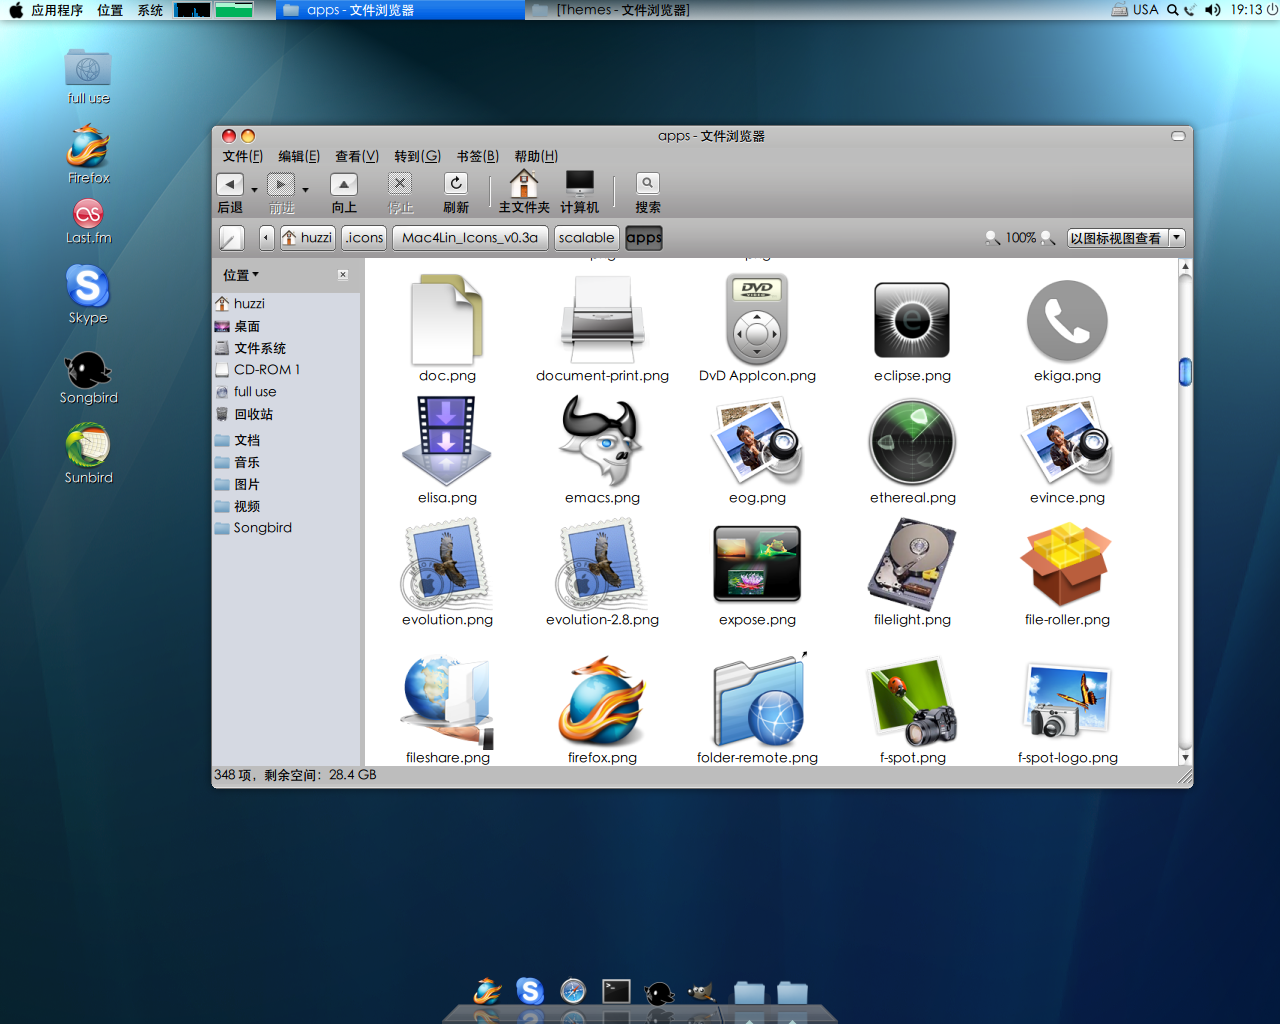Open the Computer (计算机) toolbar icon
Viewport: 1280px width, 1024px height.
point(580,183)
